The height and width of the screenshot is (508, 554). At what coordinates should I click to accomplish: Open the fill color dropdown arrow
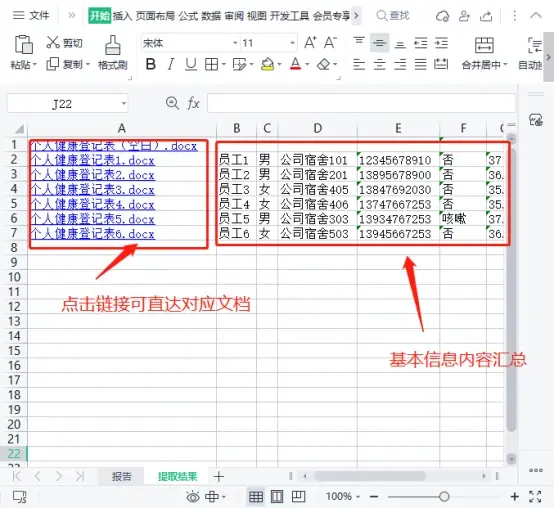[279, 64]
